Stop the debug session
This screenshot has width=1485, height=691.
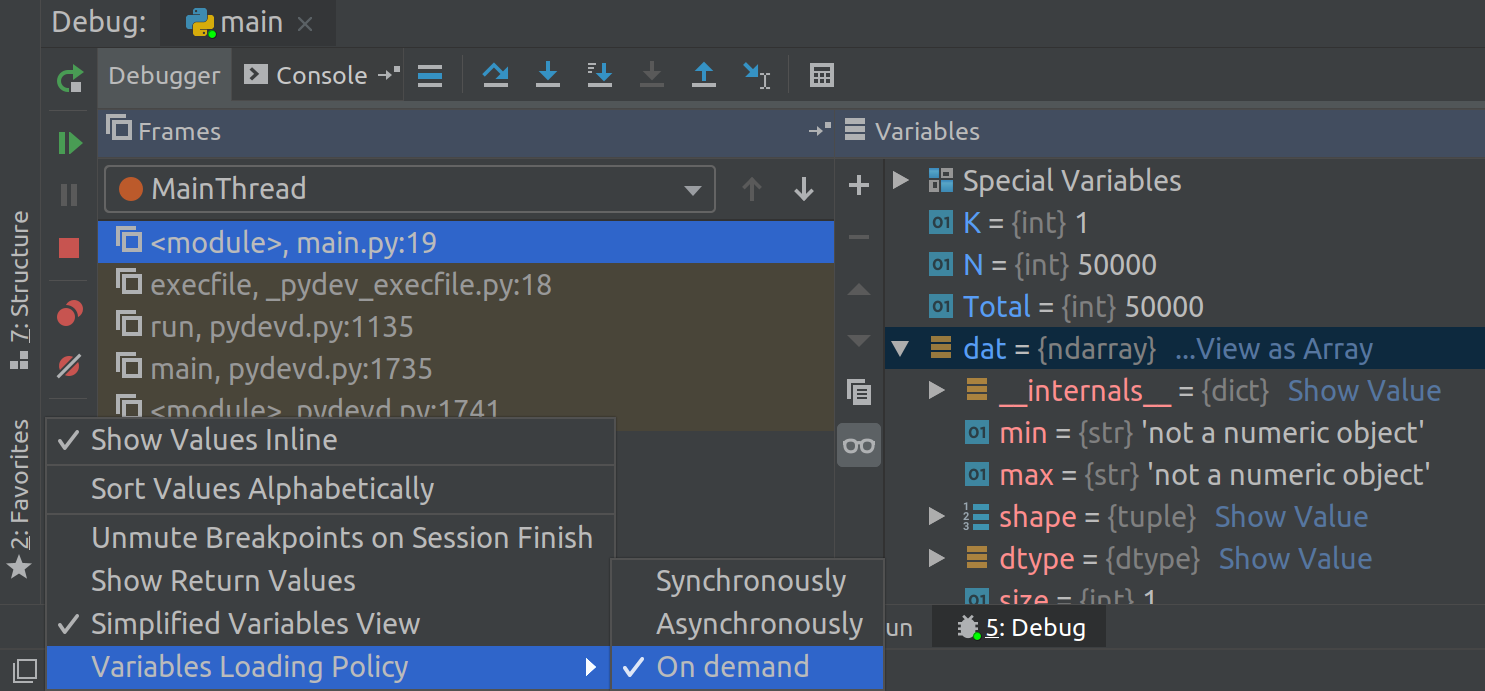[x=68, y=247]
